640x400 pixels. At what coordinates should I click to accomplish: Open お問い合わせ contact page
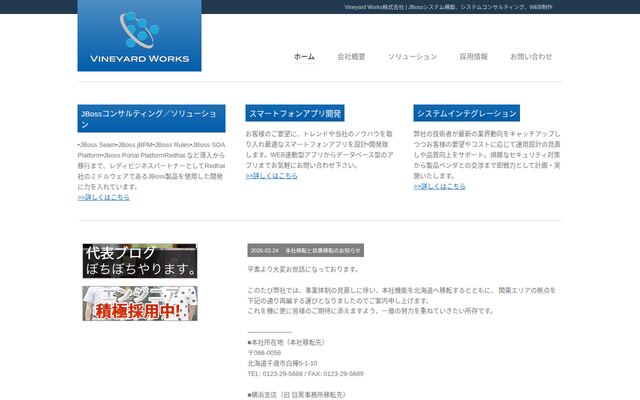click(531, 57)
